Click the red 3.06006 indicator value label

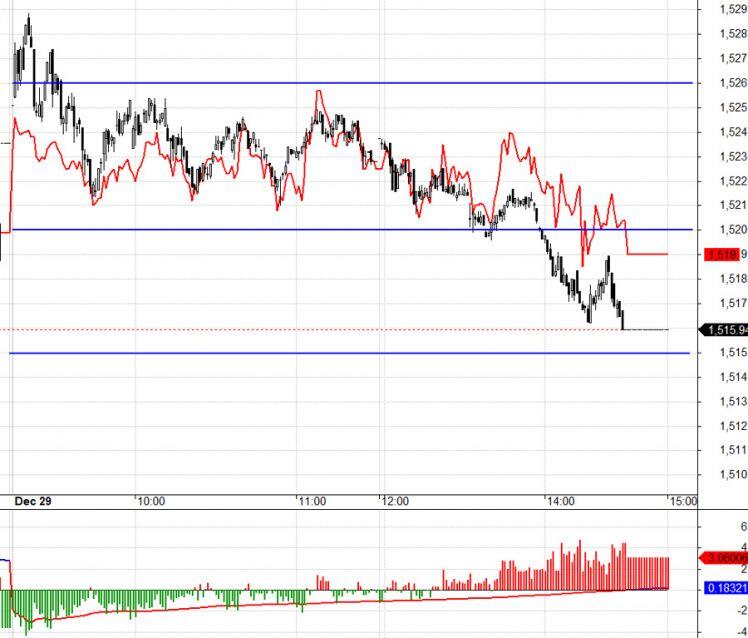coord(724,557)
